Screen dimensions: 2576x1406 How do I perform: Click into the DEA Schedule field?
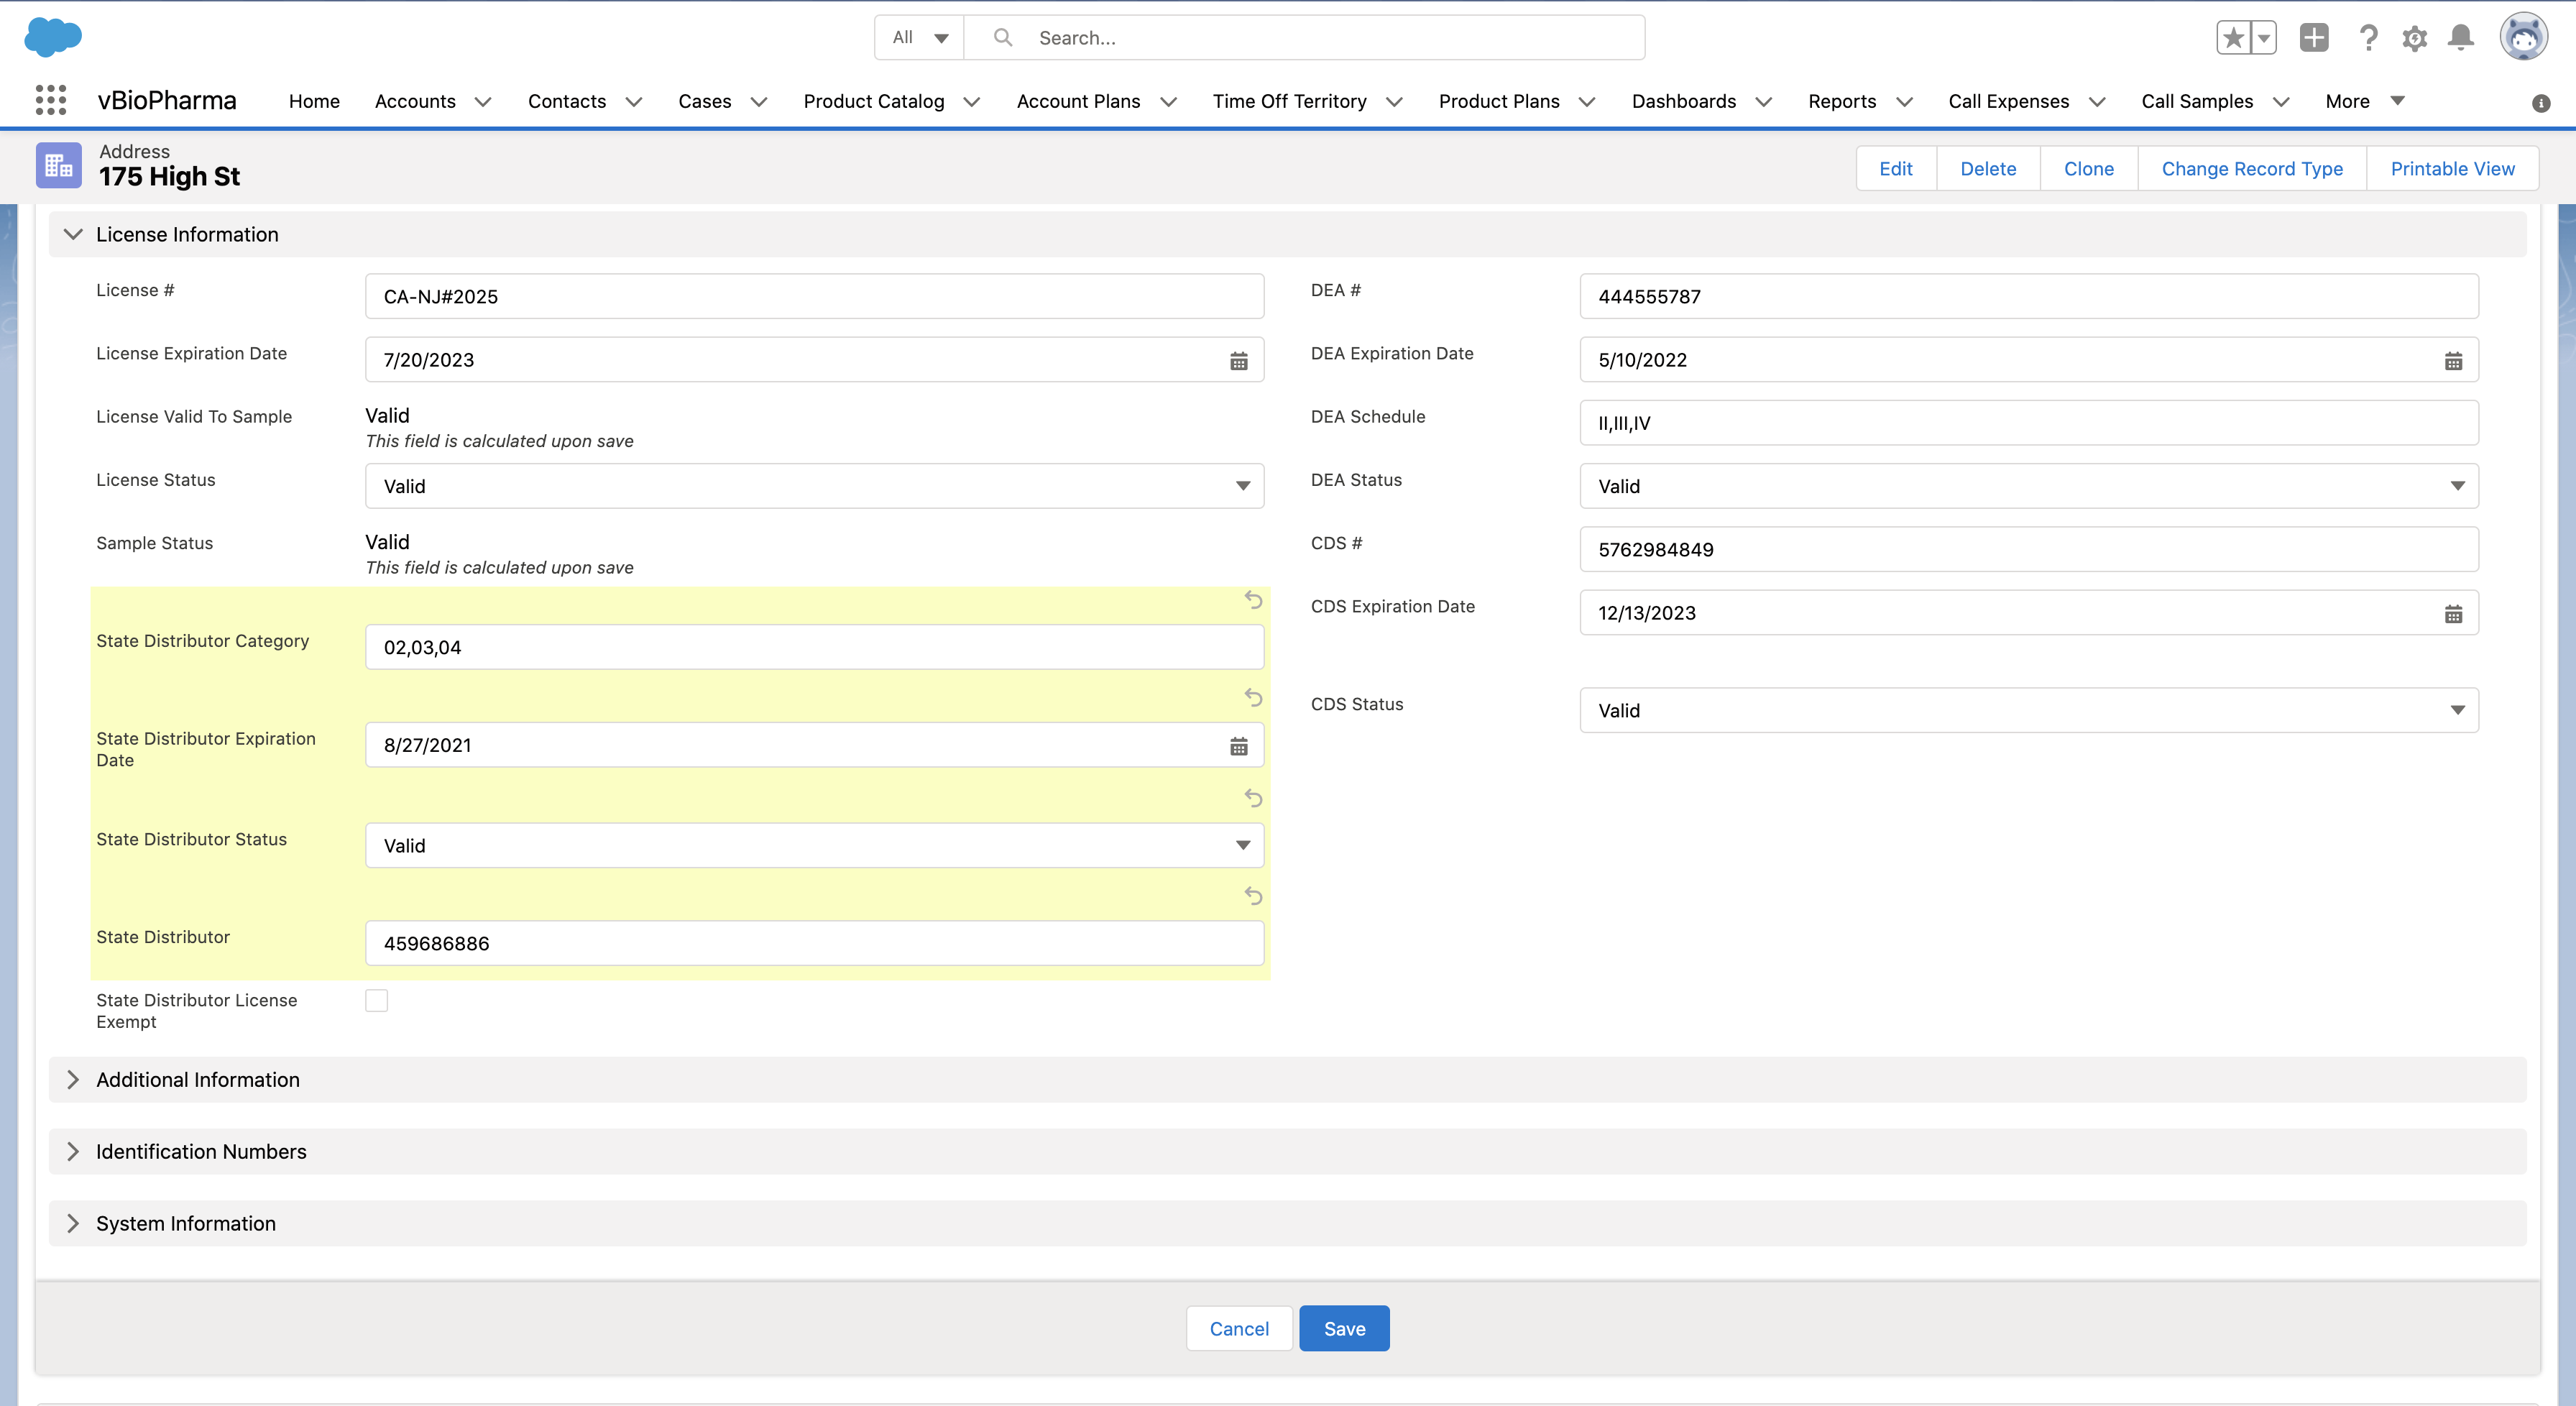point(2028,423)
